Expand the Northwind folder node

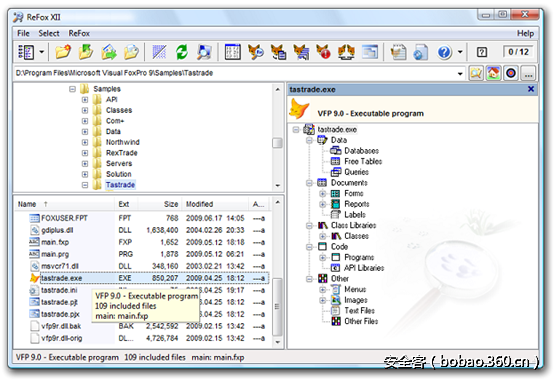(85, 142)
